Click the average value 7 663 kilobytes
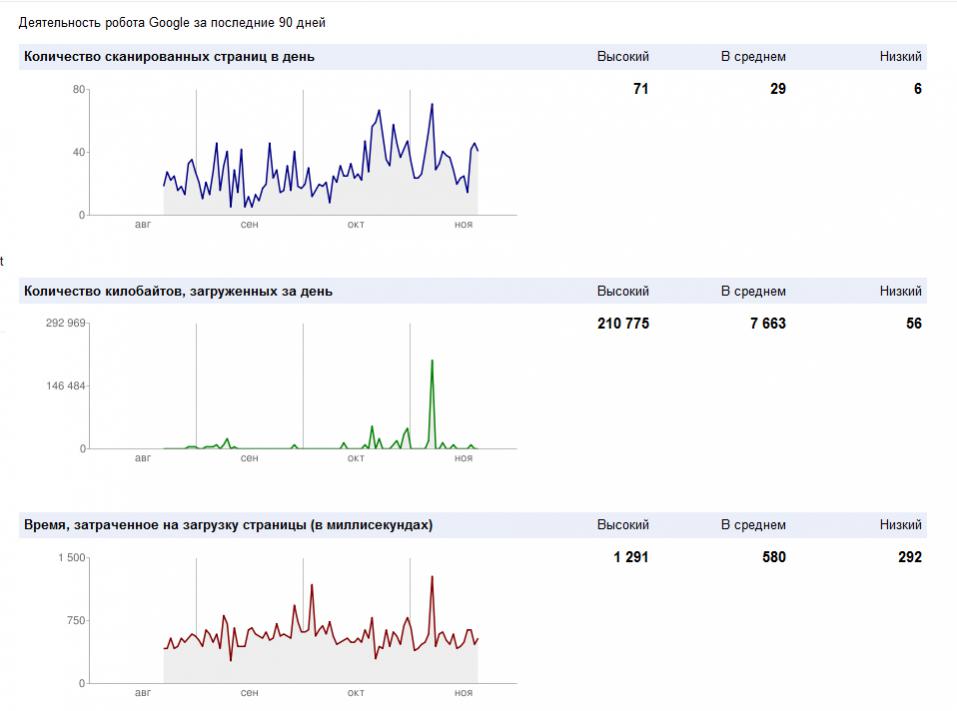 [x=767, y=323]
